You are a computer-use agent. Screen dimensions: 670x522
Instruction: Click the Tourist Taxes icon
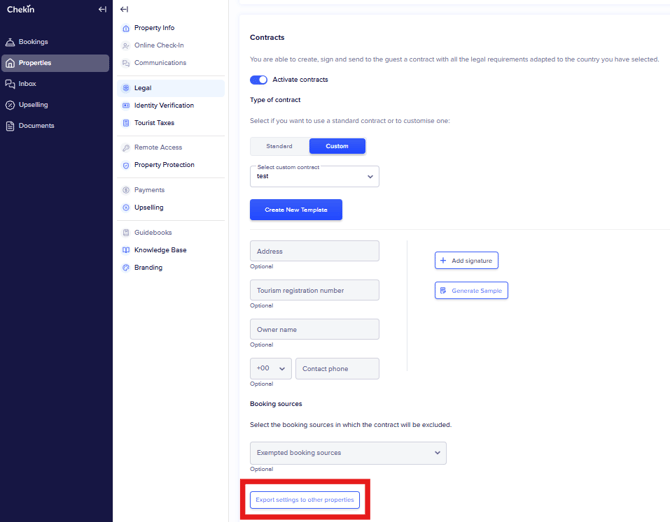[126, 123]
